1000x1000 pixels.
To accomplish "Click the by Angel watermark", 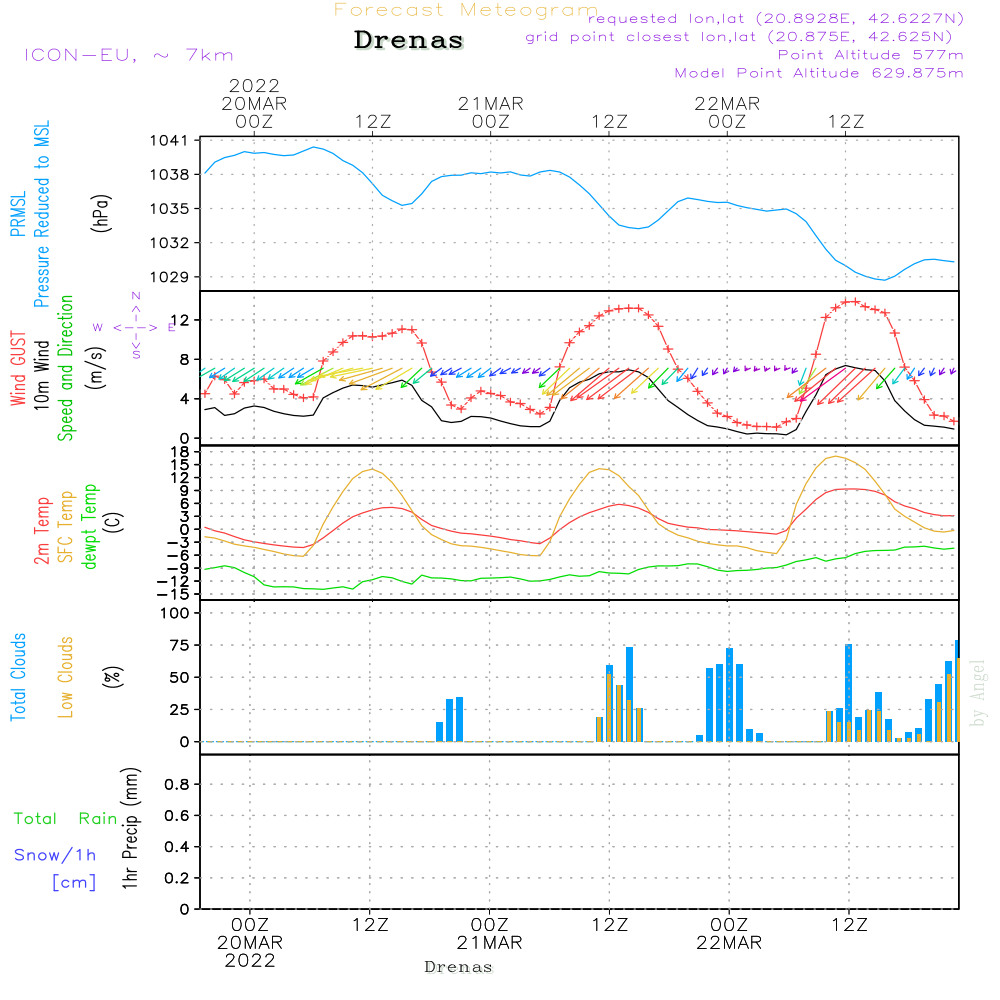I will (977, 693).
